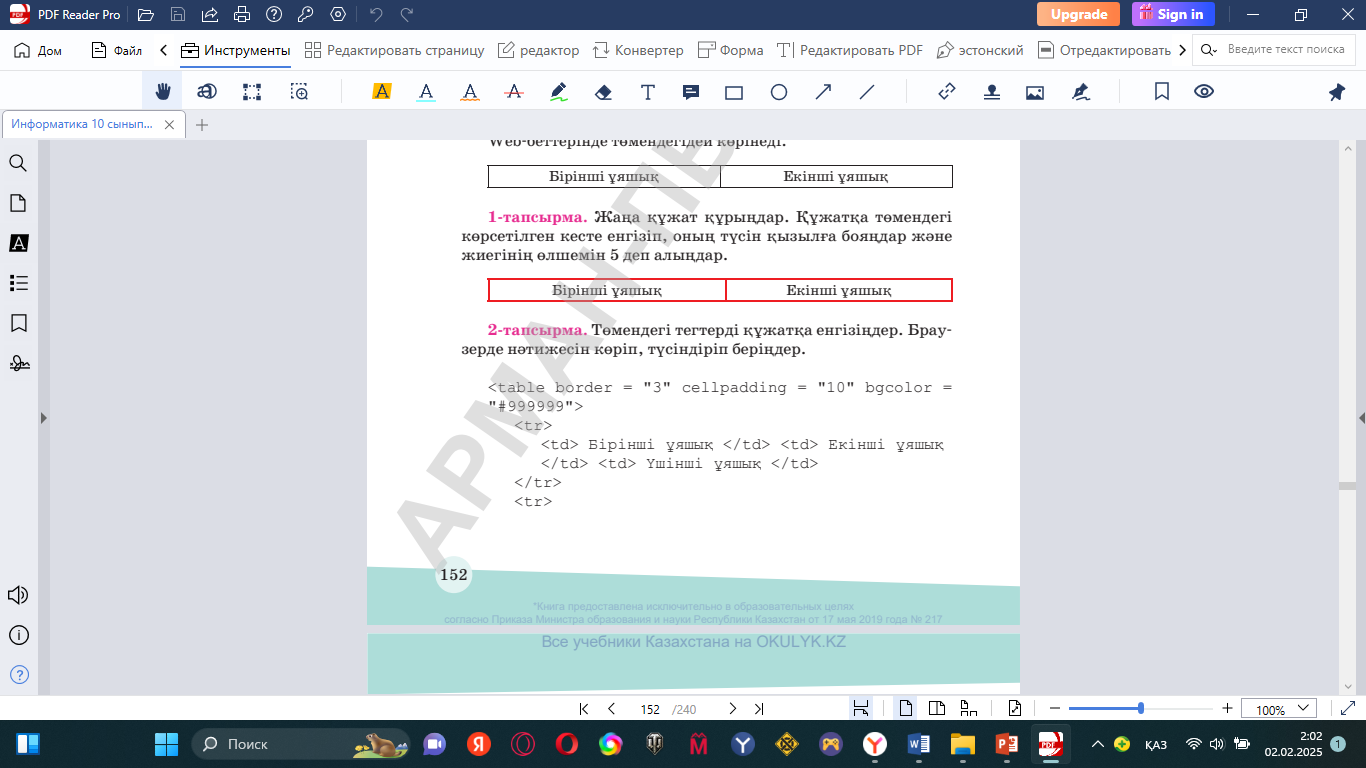Image resolution: width=1366 pixels, height=768 pixels.
Task: Add a new document tab with plus
Action: 202,125
